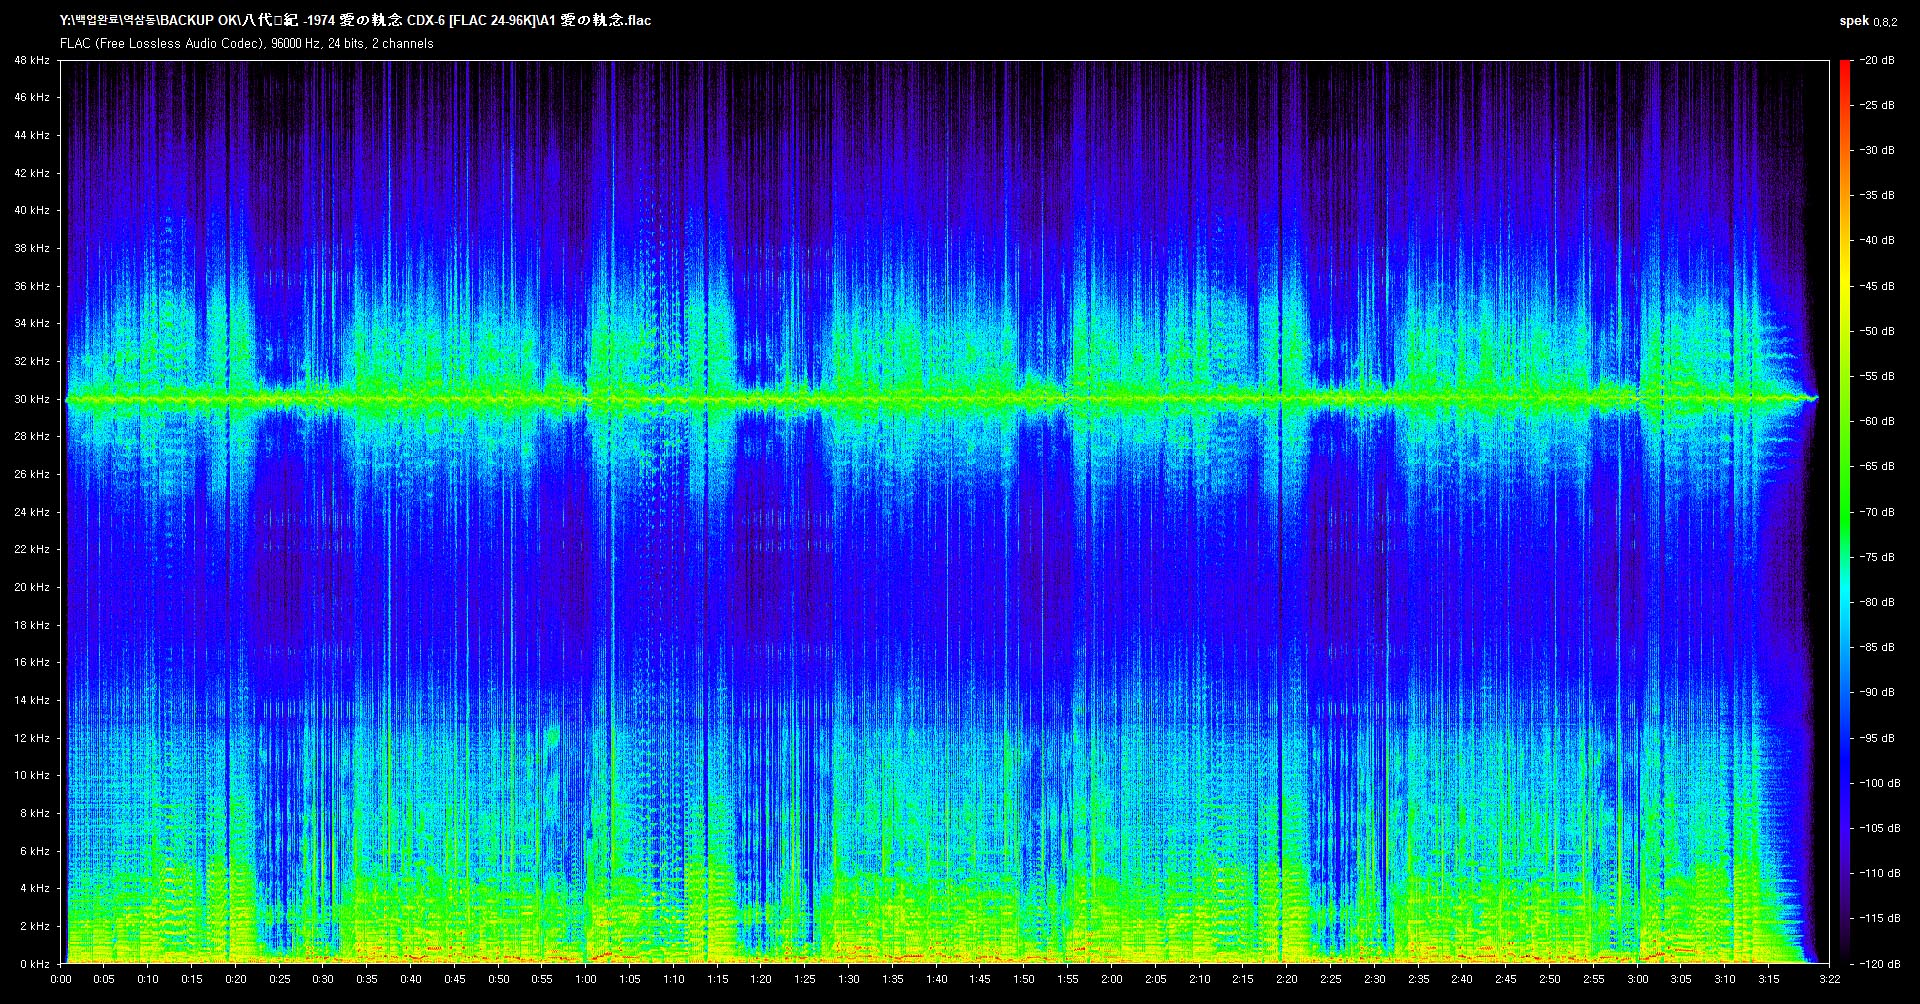Click the 1:30 time axis label

click(x=849, y=979)
